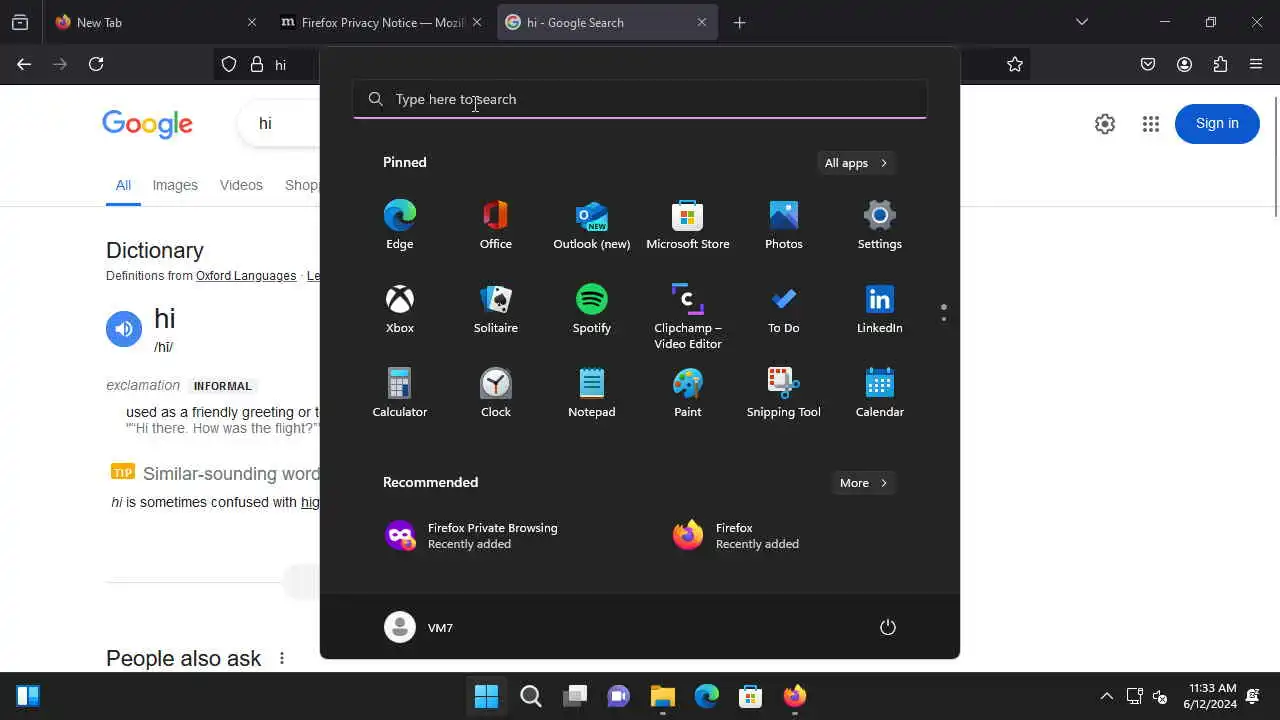Select Google Images results tab
The image size is (1280, 720).
pos(175,185)
